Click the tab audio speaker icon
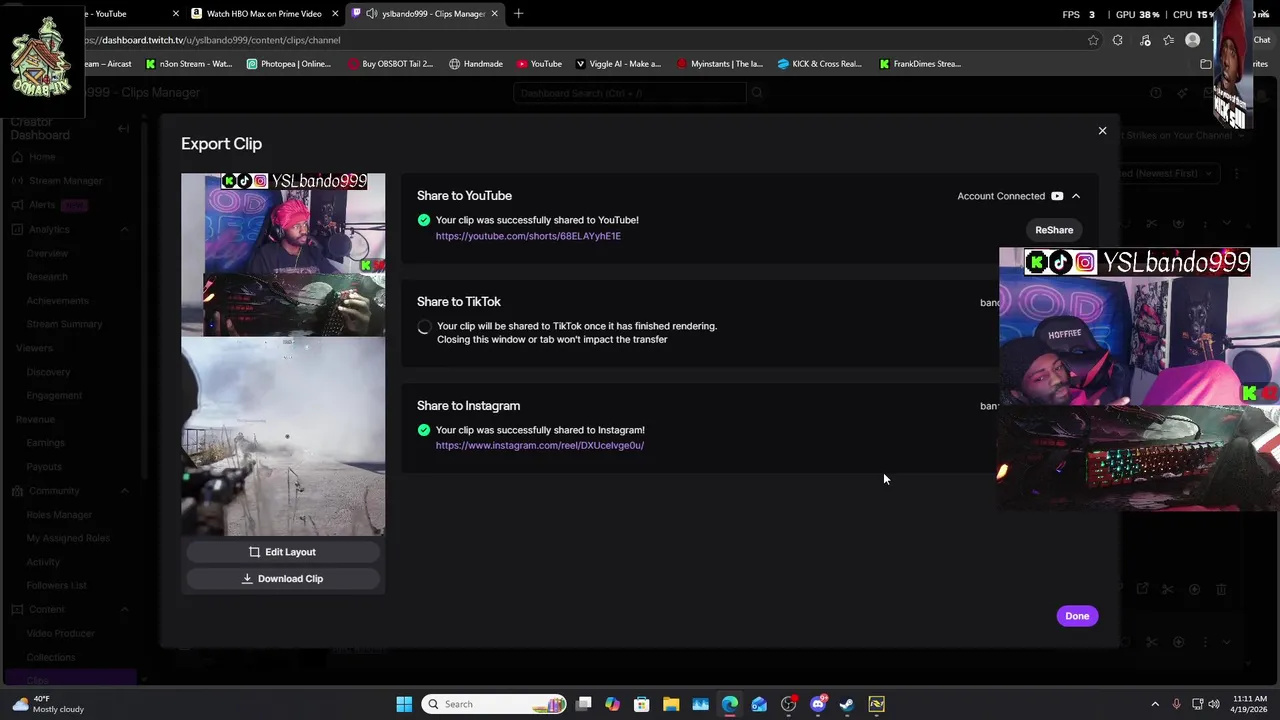 [x=372, y=14]
